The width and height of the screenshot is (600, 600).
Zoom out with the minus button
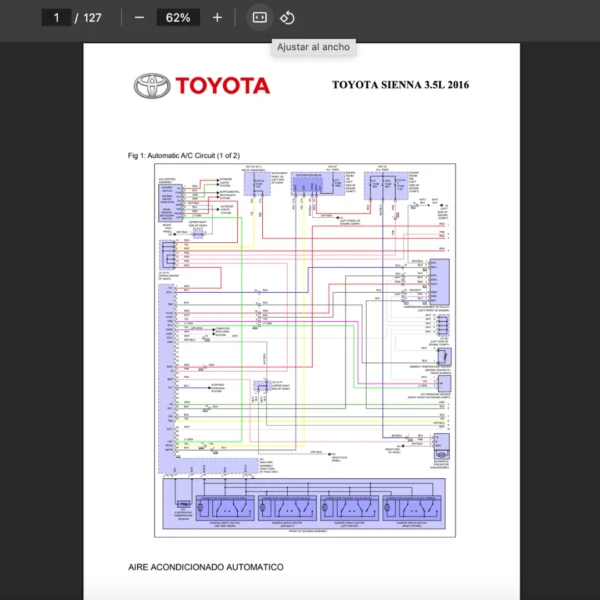139,18
